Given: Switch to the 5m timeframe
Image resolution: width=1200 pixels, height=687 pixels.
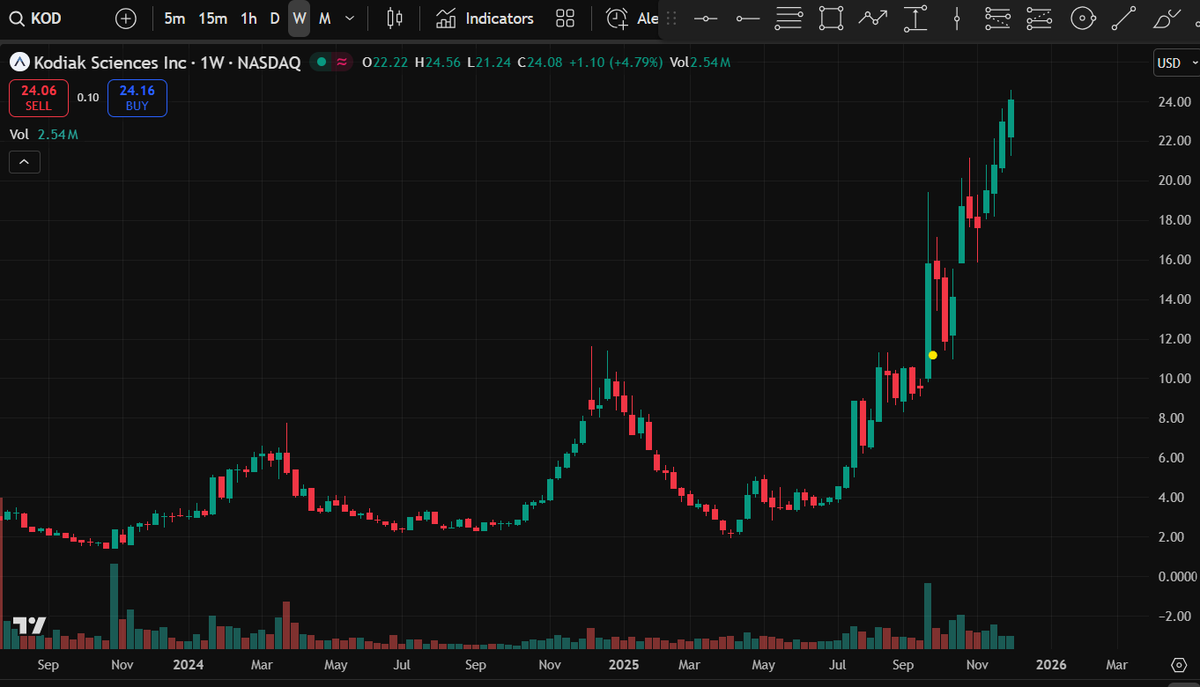Looking at the screenshot, I should (x=174, y=18).
